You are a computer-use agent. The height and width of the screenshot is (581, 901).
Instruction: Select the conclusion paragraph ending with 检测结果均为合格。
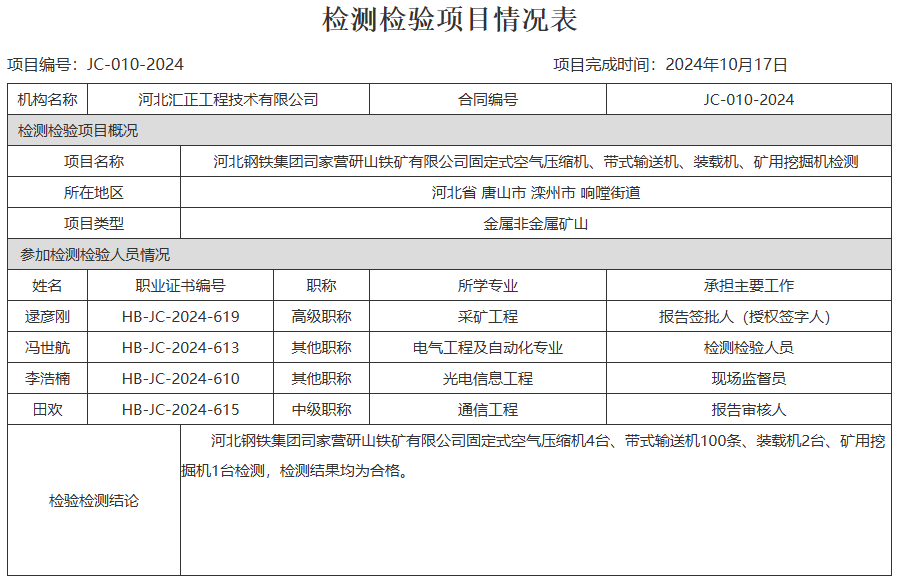[x=533, y=456]
